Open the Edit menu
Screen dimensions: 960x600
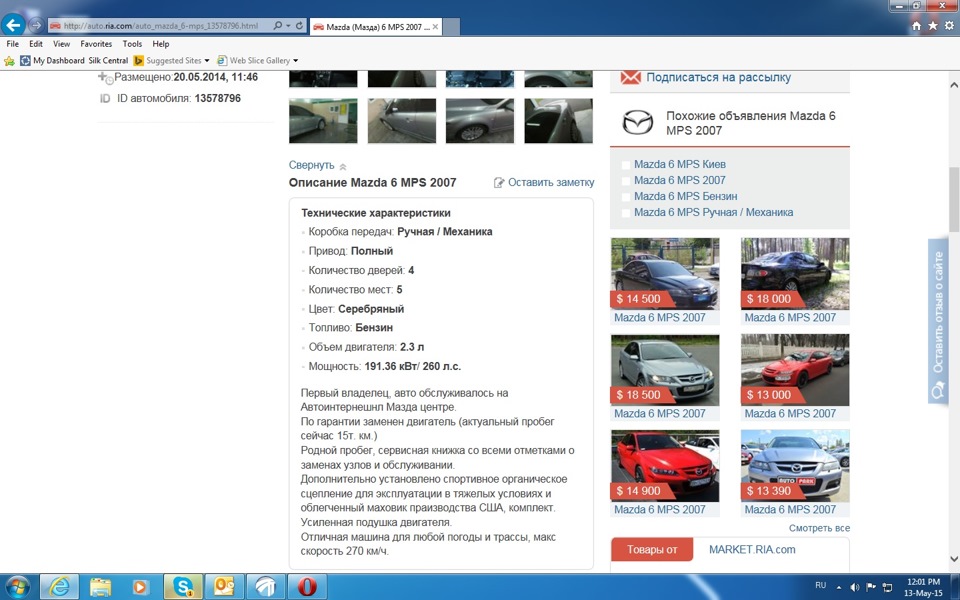(36, 44)
